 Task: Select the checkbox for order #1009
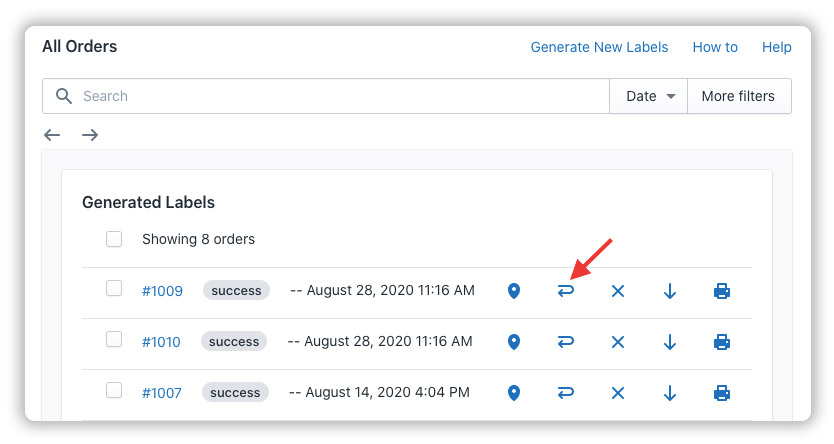click(114, 289)
